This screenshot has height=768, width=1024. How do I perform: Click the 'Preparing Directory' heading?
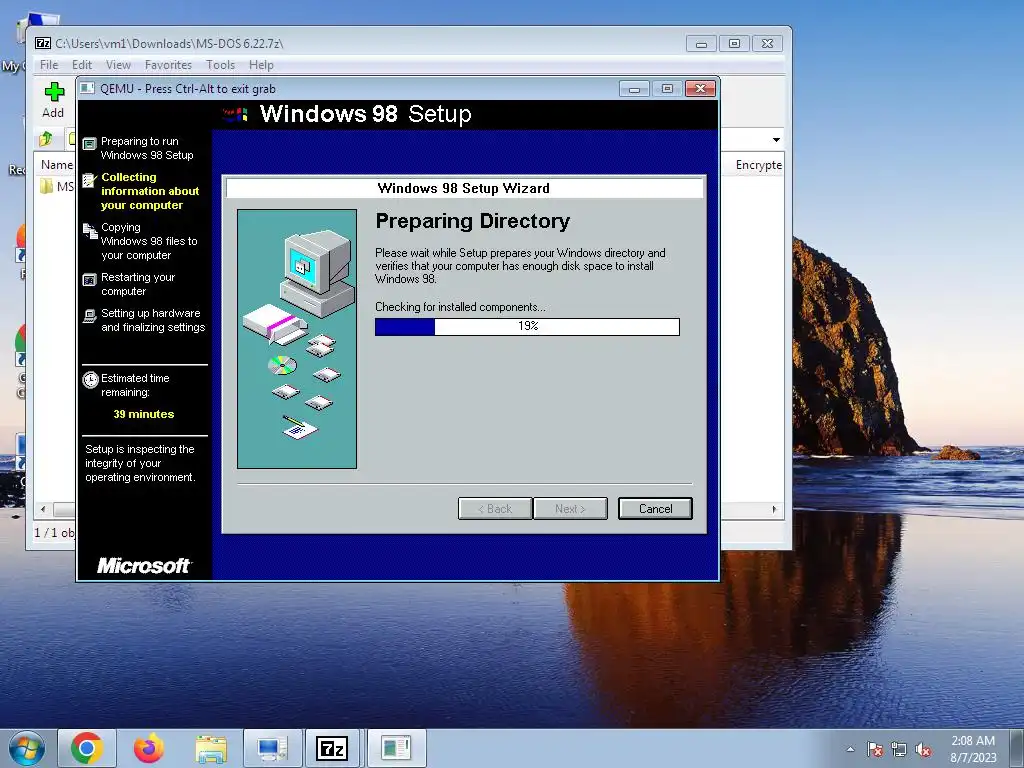tap(472, 221)
